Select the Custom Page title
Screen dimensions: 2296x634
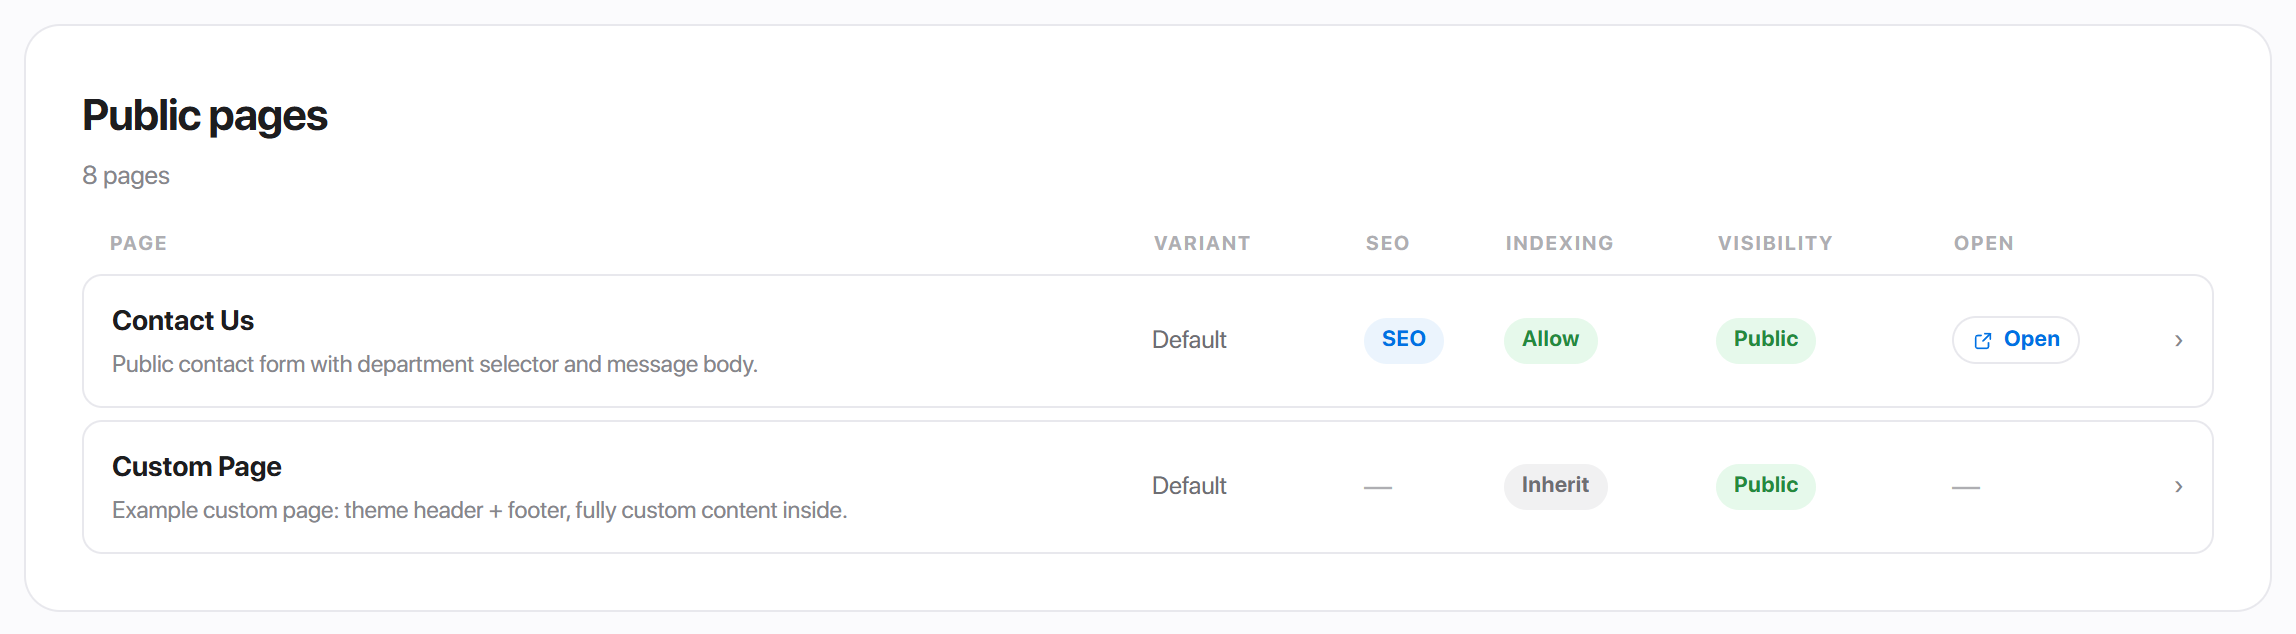point(197,467)
